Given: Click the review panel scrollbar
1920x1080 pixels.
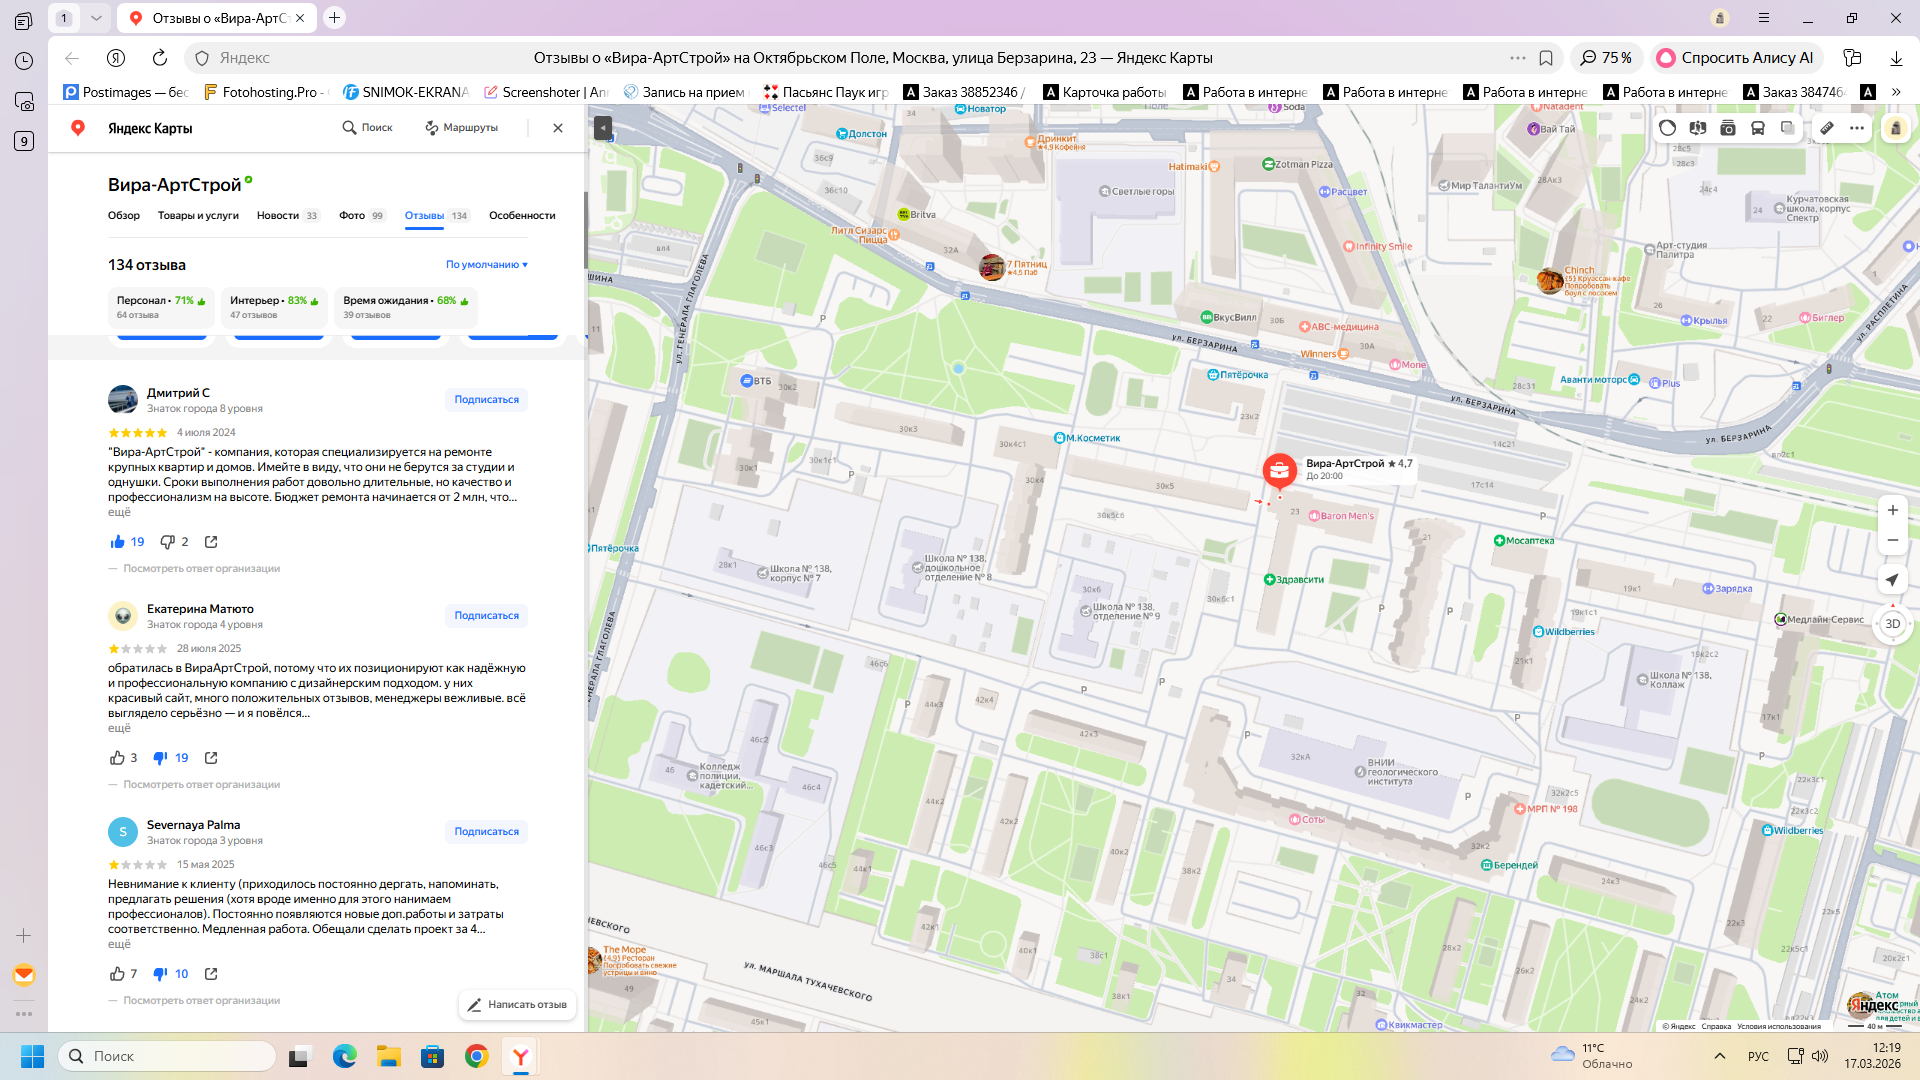Looking at the screenshot, I should (x=585, y=230).
